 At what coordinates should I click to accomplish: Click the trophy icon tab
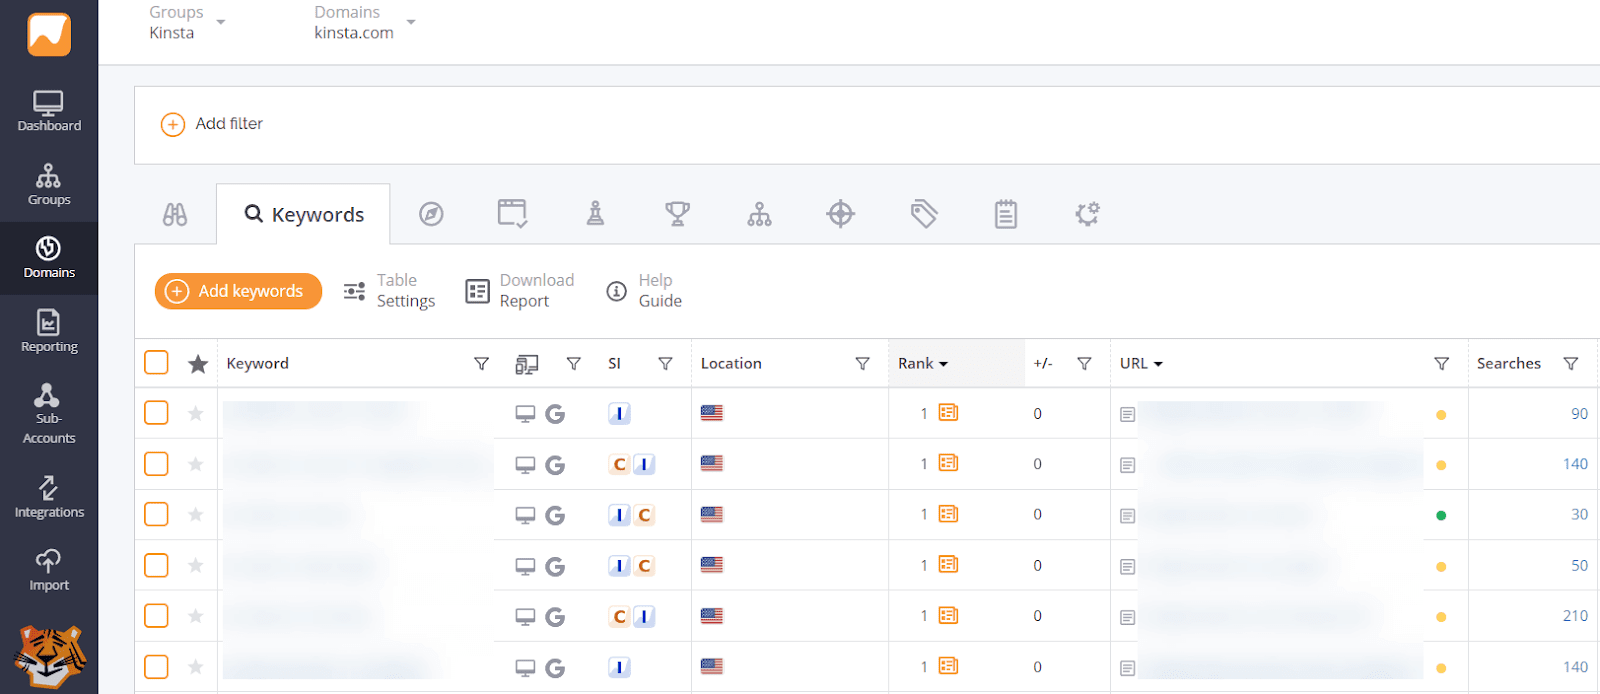coord(677,214)
